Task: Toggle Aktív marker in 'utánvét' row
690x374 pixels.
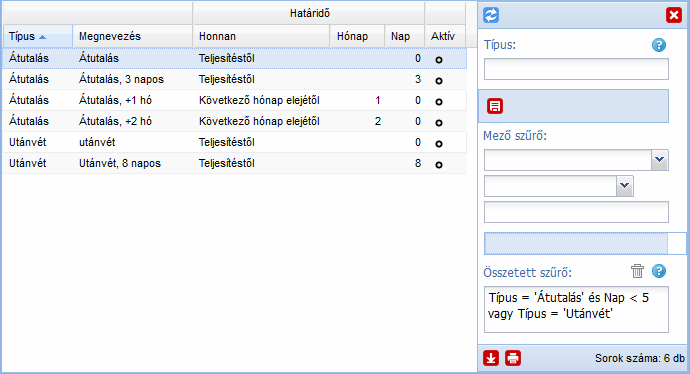Action: click(x=439, y=143)
